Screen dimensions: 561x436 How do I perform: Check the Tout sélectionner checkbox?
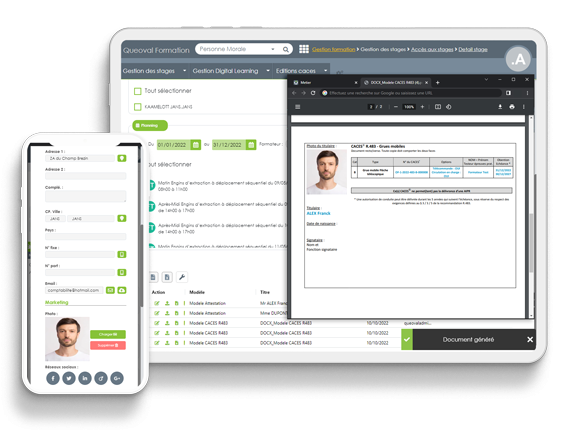coord(137,91)
